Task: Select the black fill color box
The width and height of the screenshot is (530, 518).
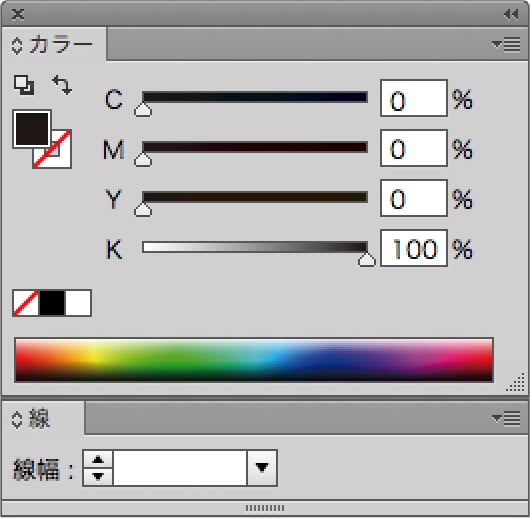Action: pos(32,129)
